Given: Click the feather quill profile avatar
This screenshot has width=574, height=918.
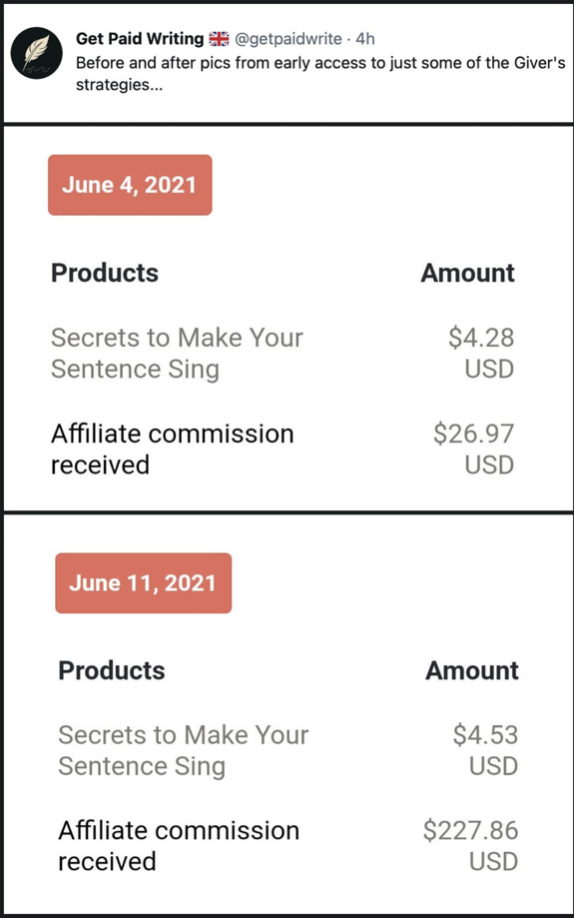Looking at the screenshot, I should [37, 53].
